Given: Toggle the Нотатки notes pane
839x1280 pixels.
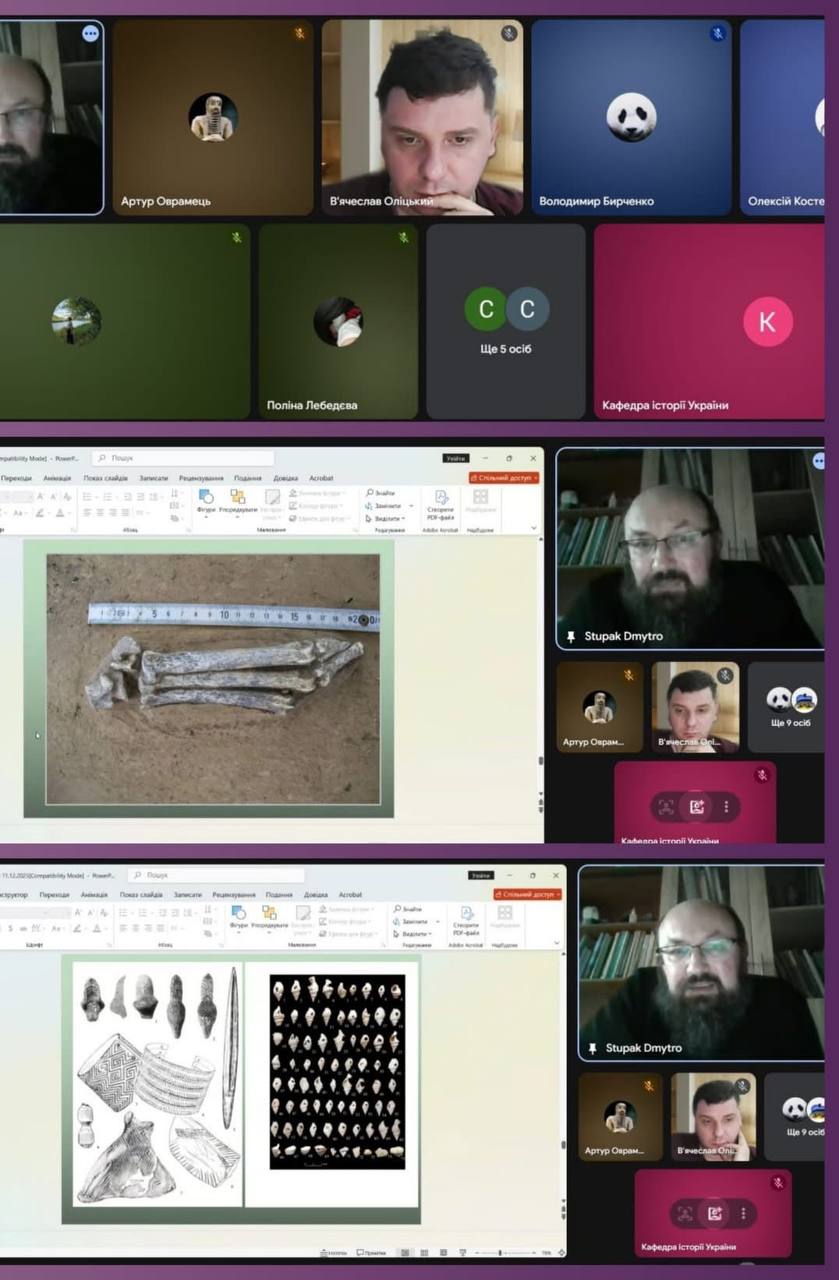Looking at the screenshot, I should click(334, 1252).
